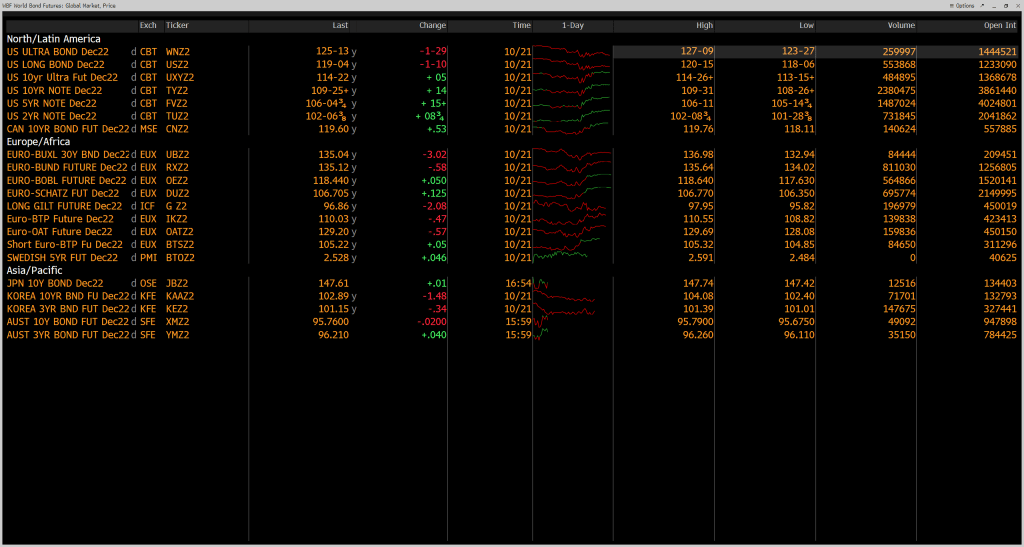Image resolution: width=1024 pixels, height=547 pixels.
Task: Click the 1-Day column header
Action: pos(572,24)
